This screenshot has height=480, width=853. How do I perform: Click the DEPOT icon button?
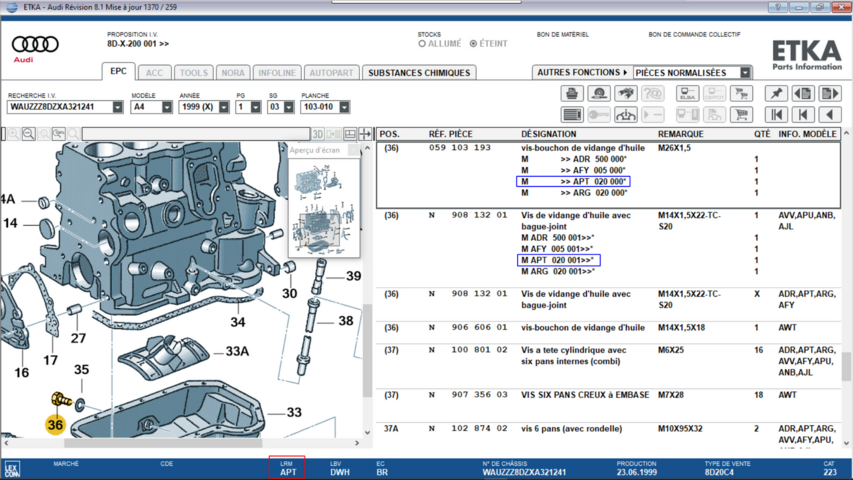click(714, 94)
